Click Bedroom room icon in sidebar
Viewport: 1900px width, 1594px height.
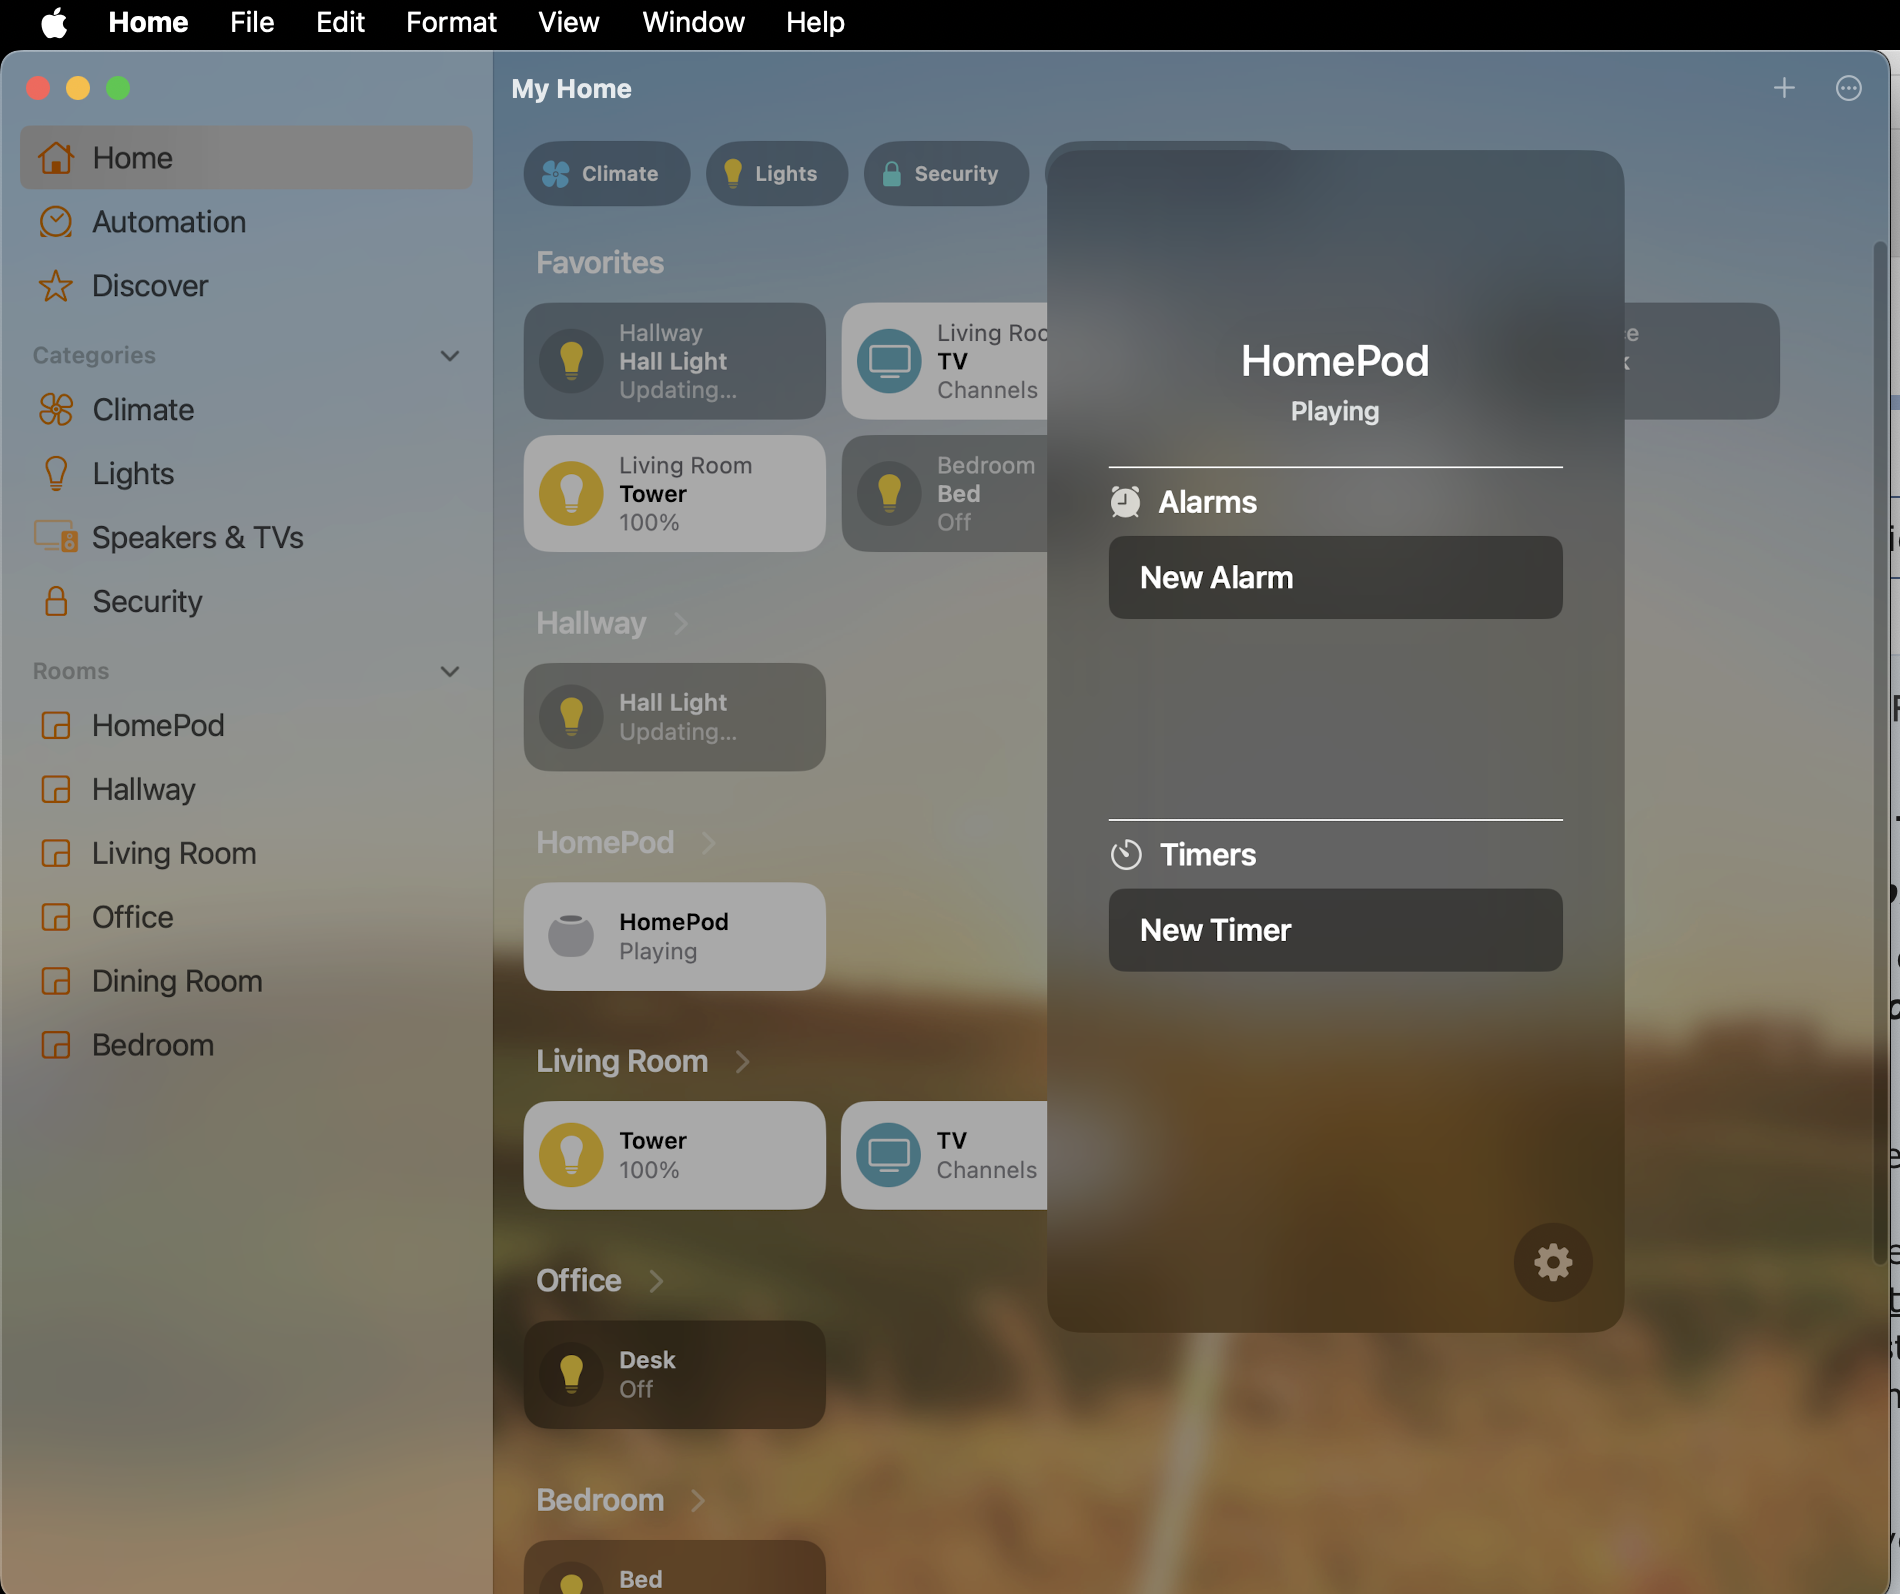pyautogui.click(x=56, y=1045)
